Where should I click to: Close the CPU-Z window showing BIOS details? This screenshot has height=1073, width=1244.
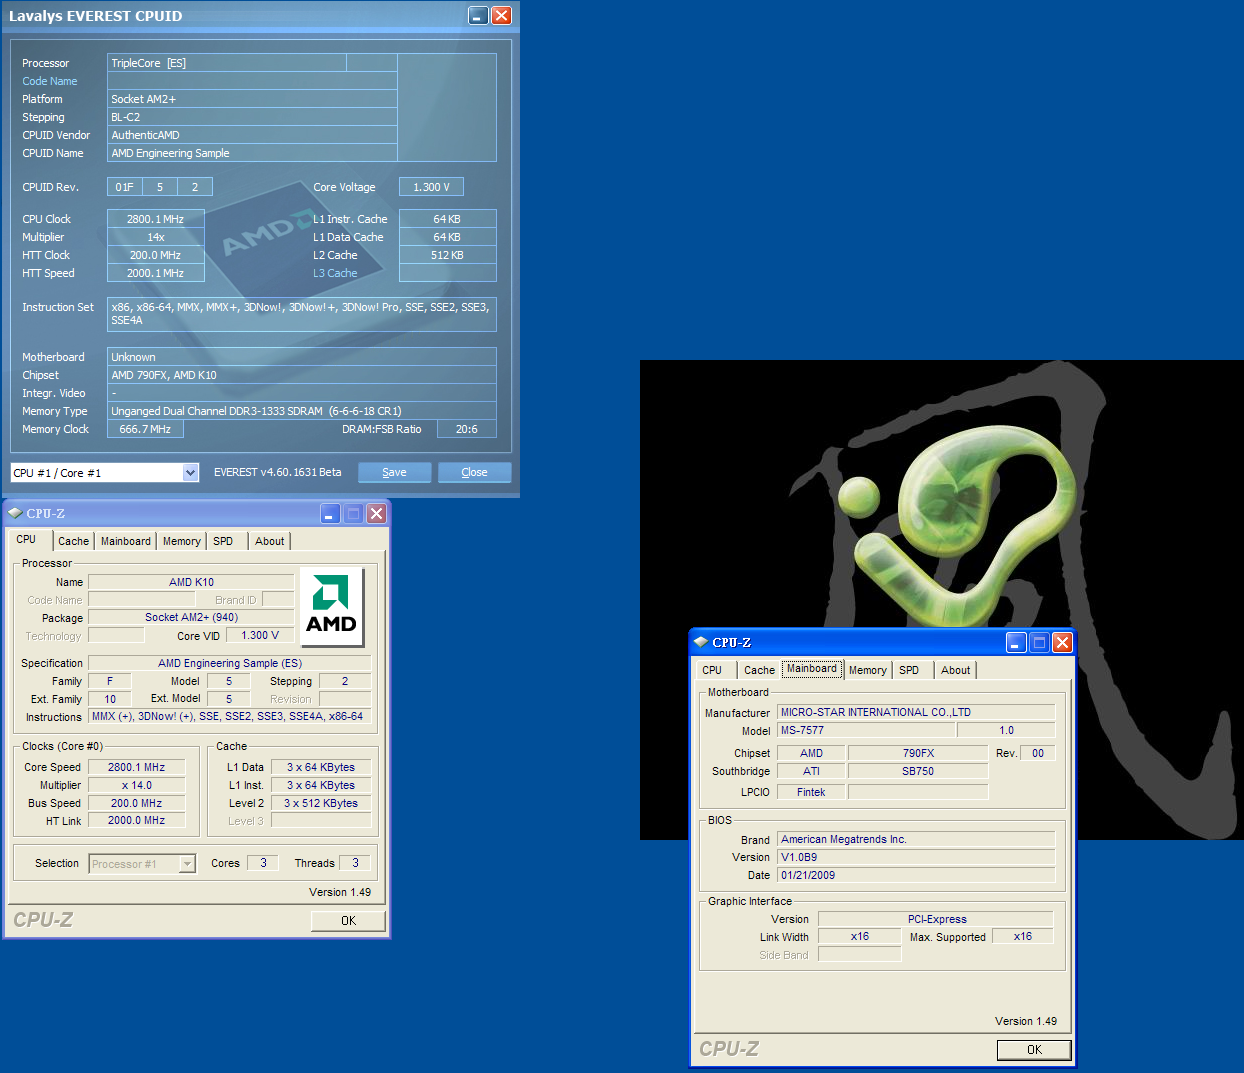pos(1062,642)
